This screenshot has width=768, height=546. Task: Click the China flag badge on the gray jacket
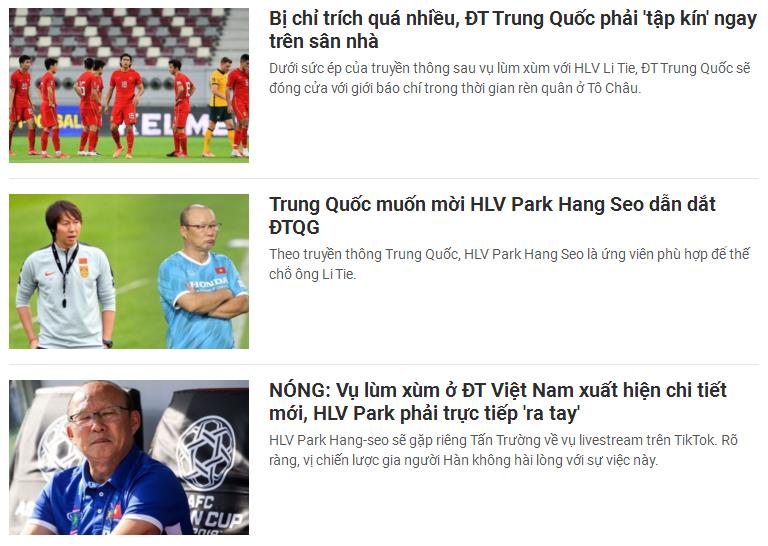pyautogui.click(x=84, y=268)
